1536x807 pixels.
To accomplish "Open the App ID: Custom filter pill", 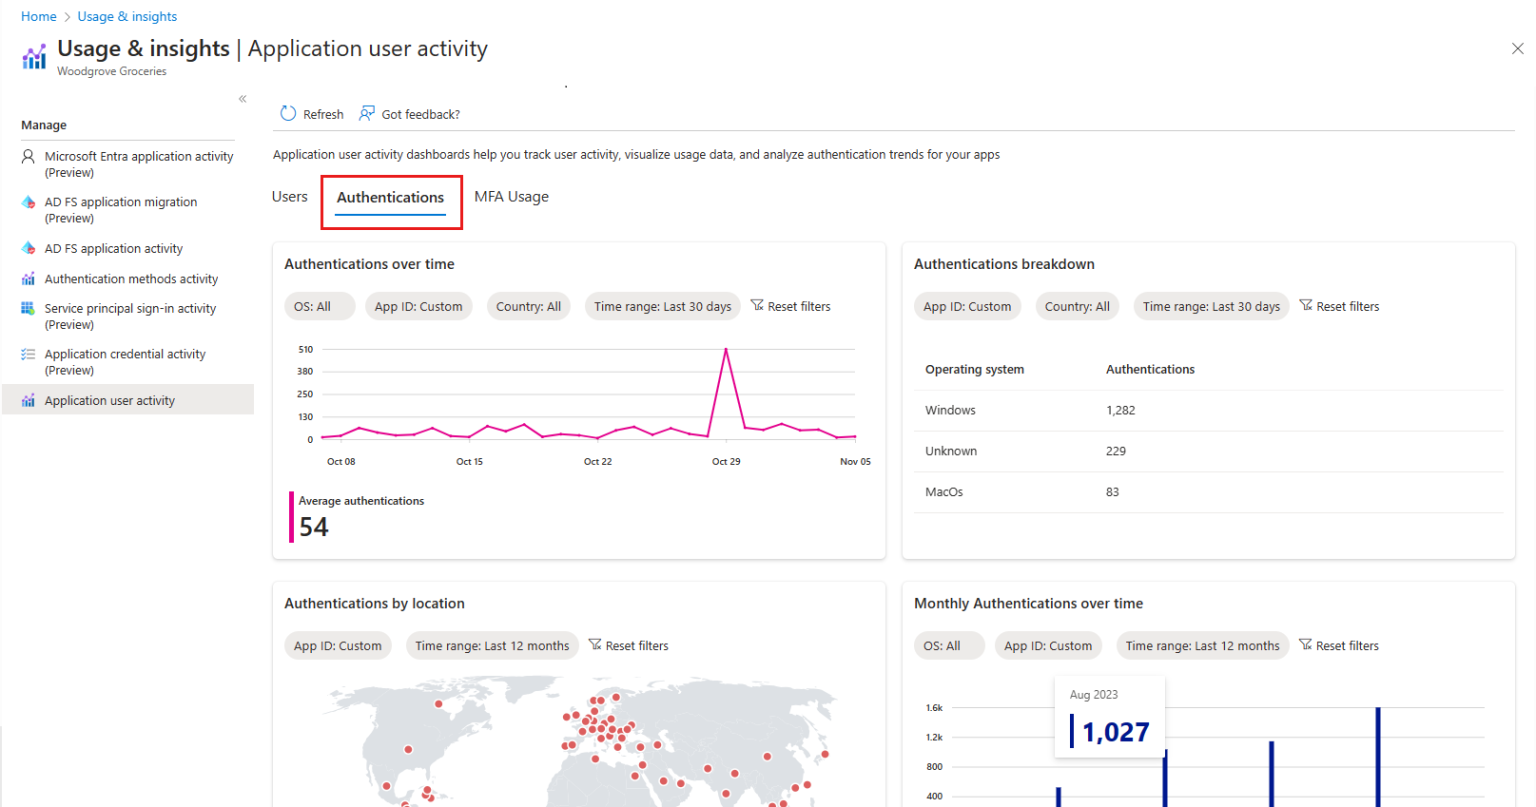I will point(418,305).
